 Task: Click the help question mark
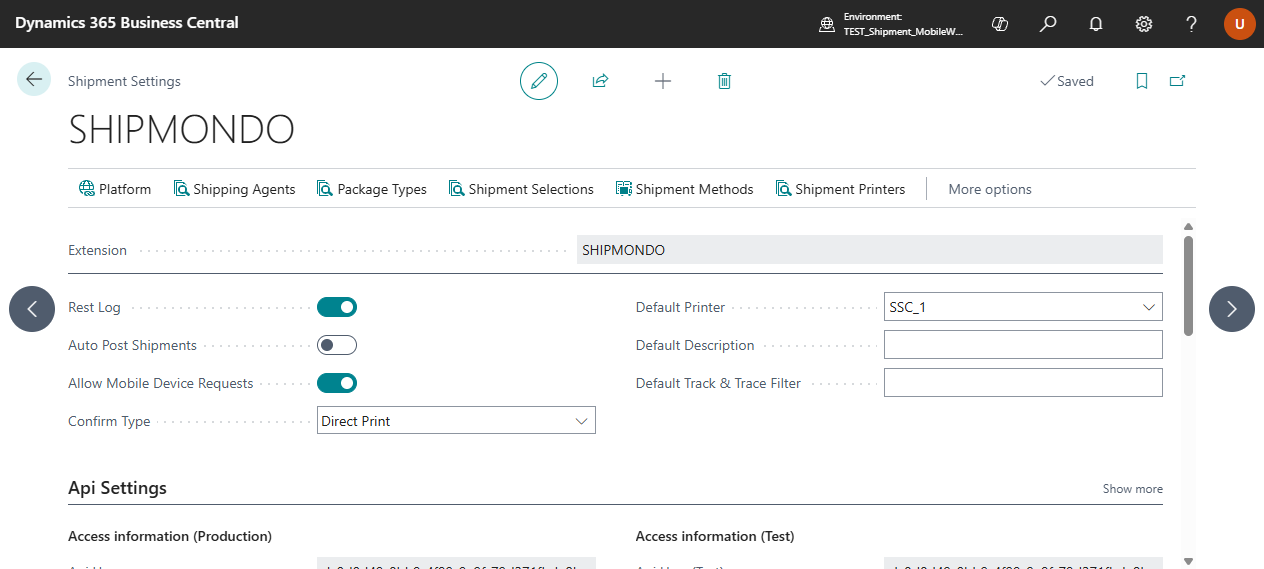pyautogui.click(x=1191, y=24)
